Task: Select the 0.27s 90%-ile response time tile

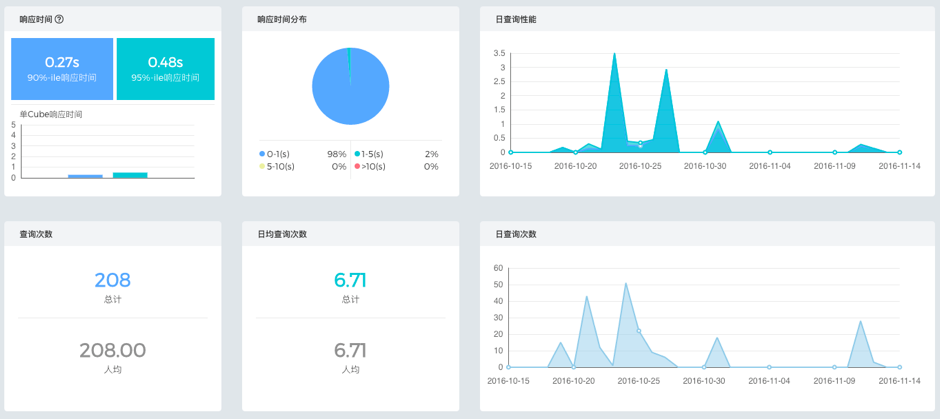Action: click(x=62, y=69)
